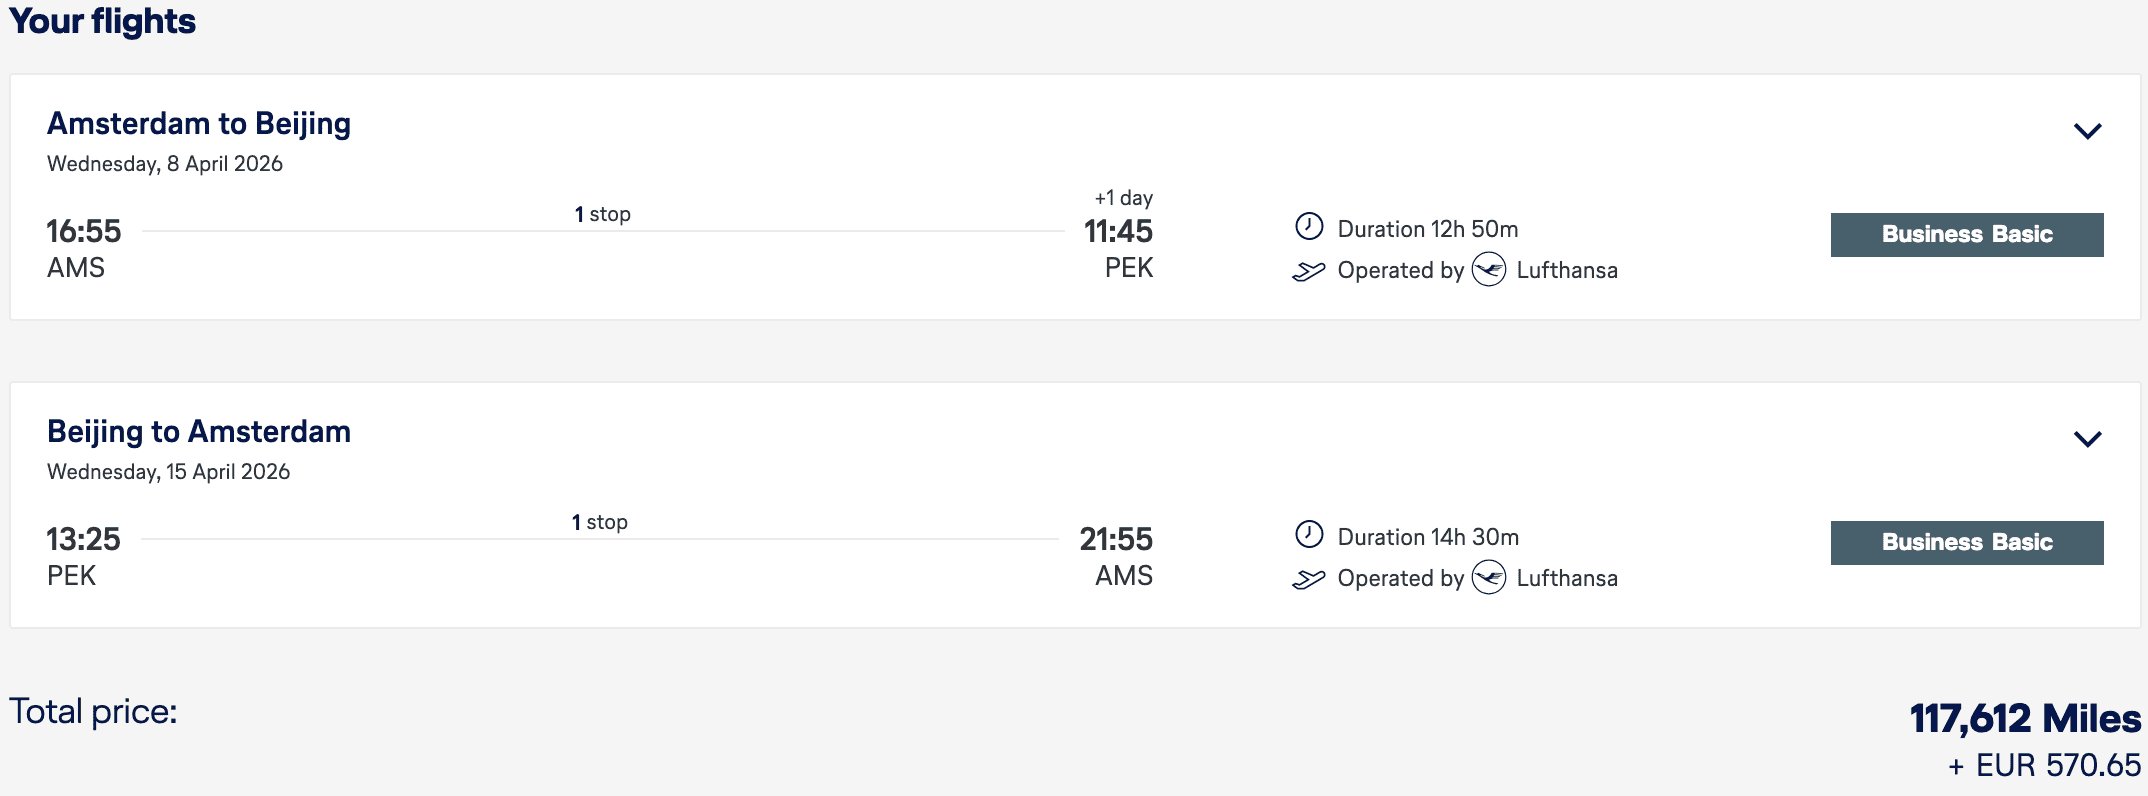The width and height of the screenshot is (2148, 796).
Task: Click the Business Basic badge for the return flight
Action: [x=1966, y=543]
